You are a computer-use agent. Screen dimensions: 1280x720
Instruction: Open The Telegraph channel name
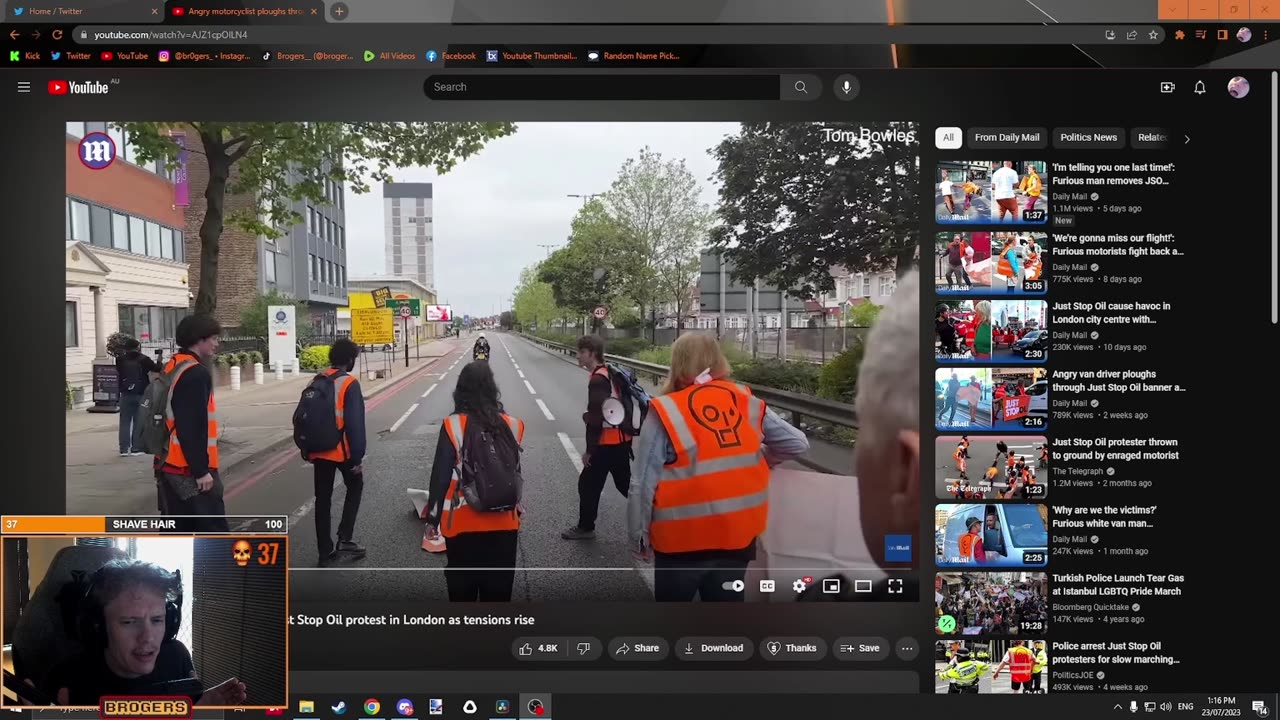pyautogui.click(x=1077, y=471)
